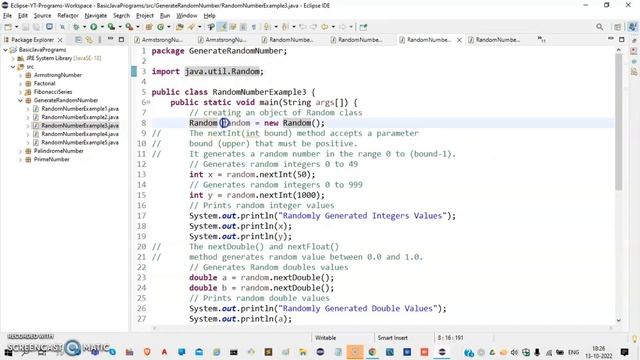Switch to the first ArmstrongNu... editor tab

point(159,40)
